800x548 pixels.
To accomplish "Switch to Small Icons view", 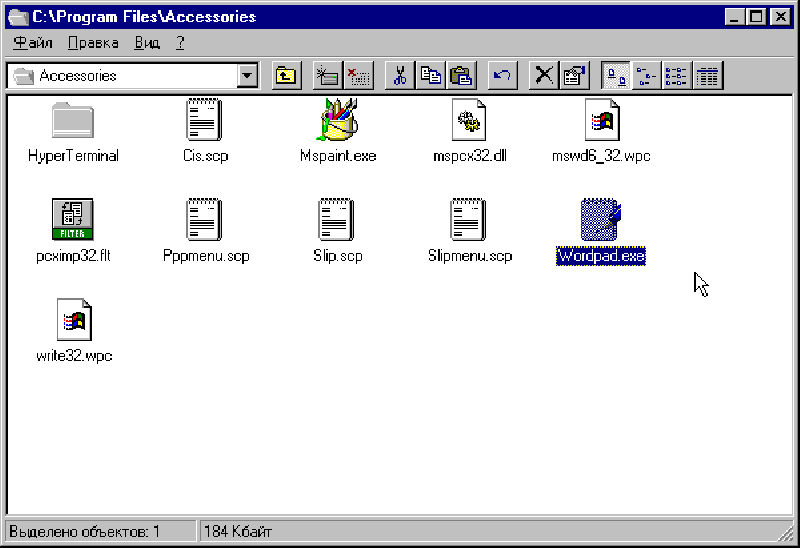I will 646,76.
